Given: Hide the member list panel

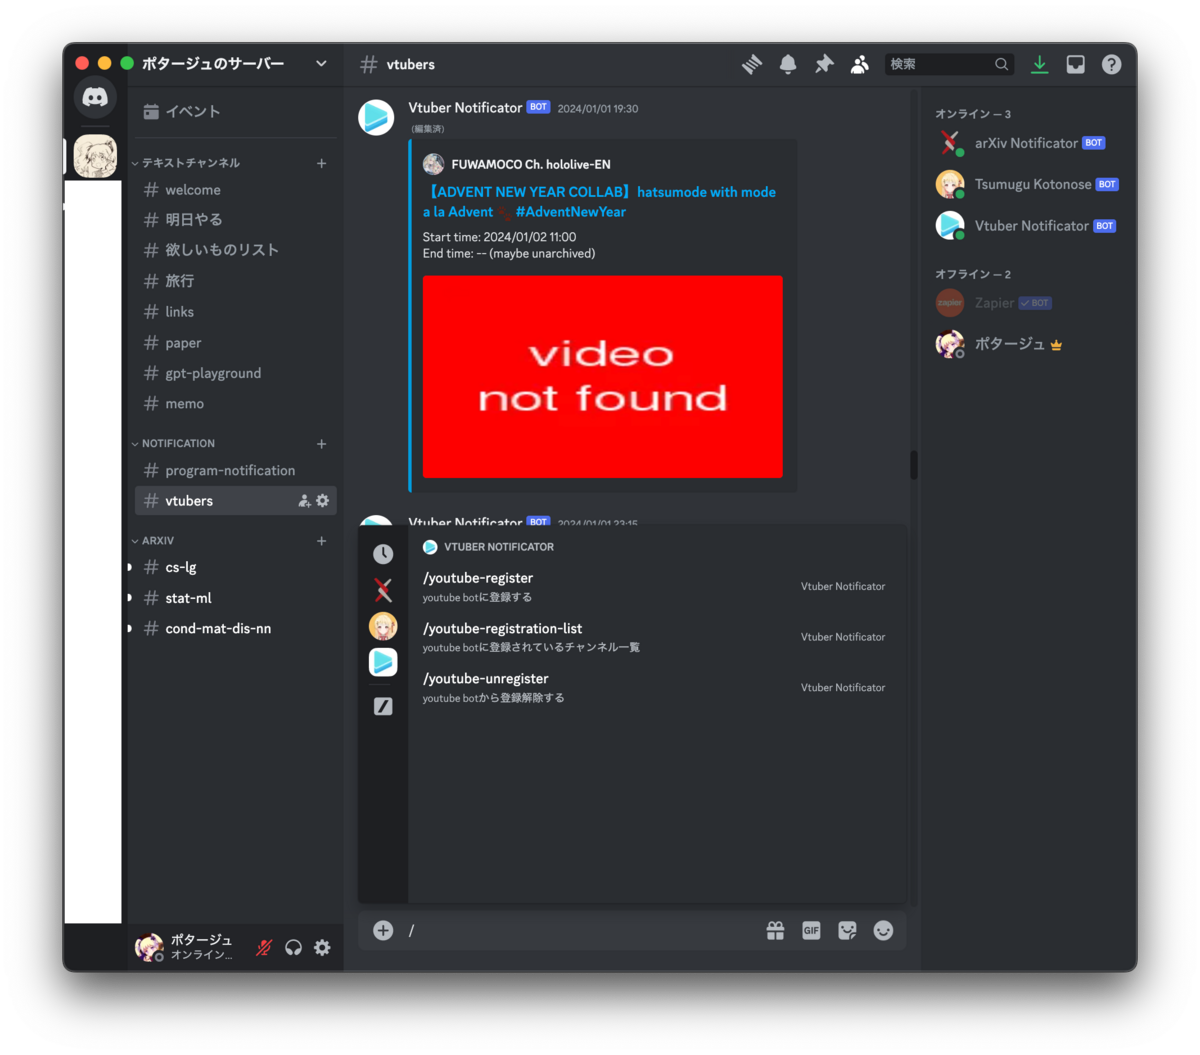Looking at the screenshot, I should click(859, 63).
